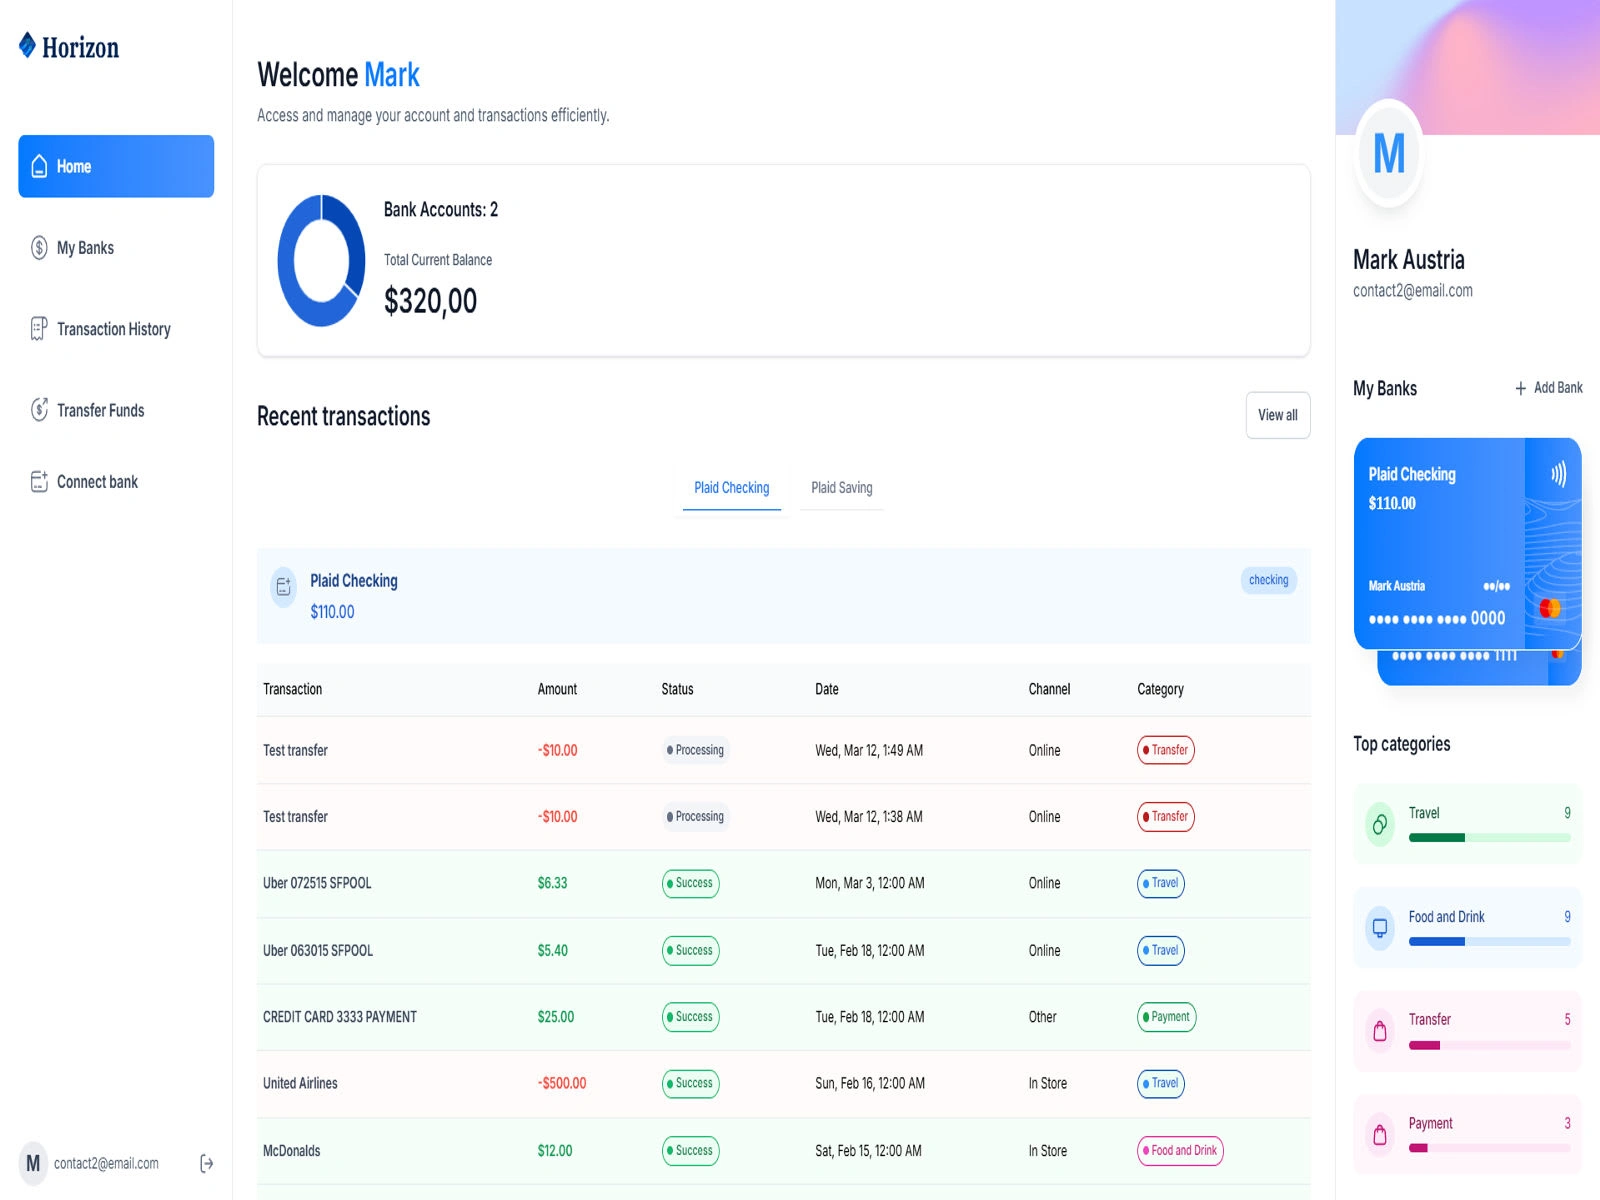This screenshot has width=1600, height=1200.
Task: Click the Plaid Checking blue card
Action: point(1467,544)
